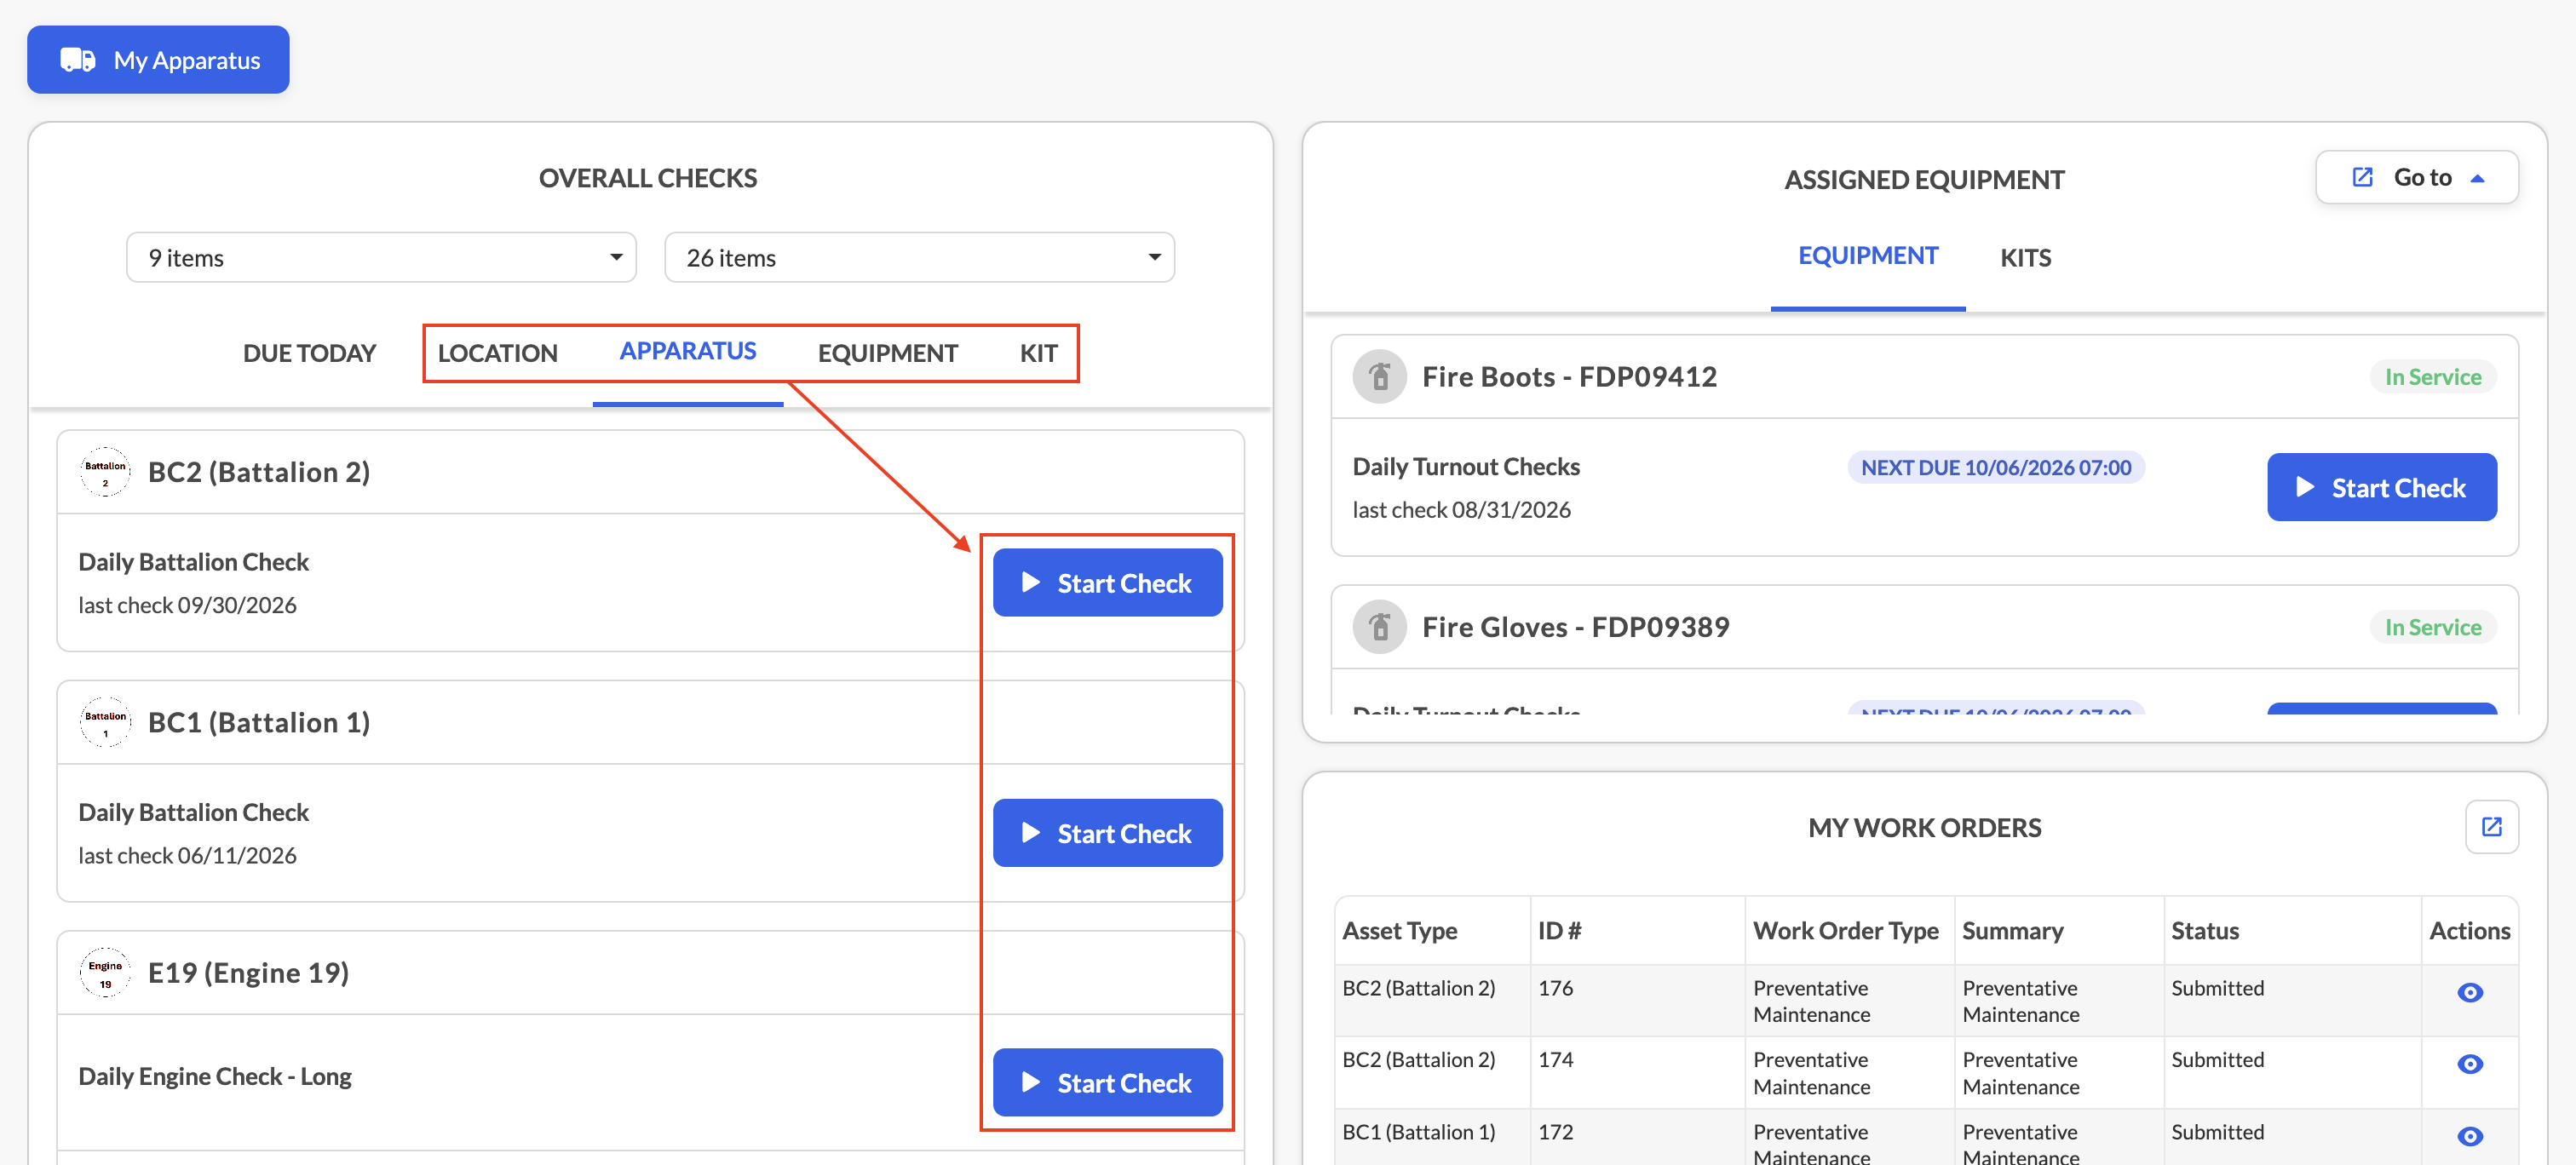This screenshot has width=2576, height=1165.
Task: View work order 172 eye icon
Action: (x=2469, y=1136)
